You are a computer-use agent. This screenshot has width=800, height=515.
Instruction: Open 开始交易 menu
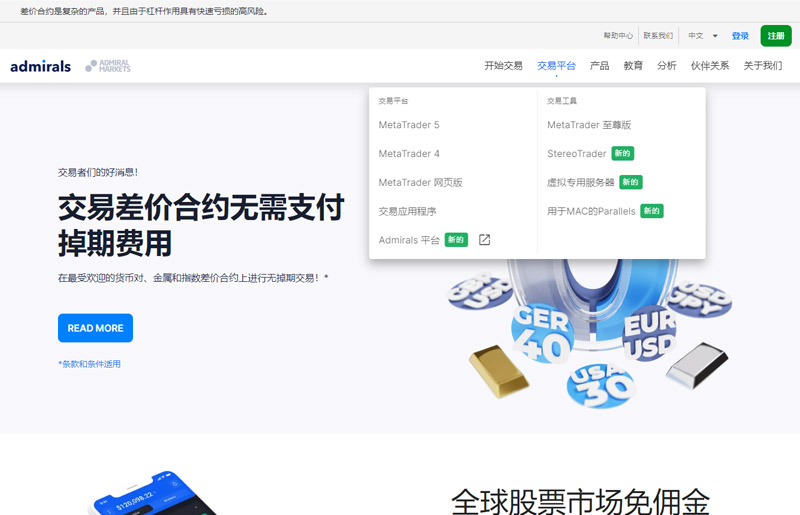tap(503, 66)
